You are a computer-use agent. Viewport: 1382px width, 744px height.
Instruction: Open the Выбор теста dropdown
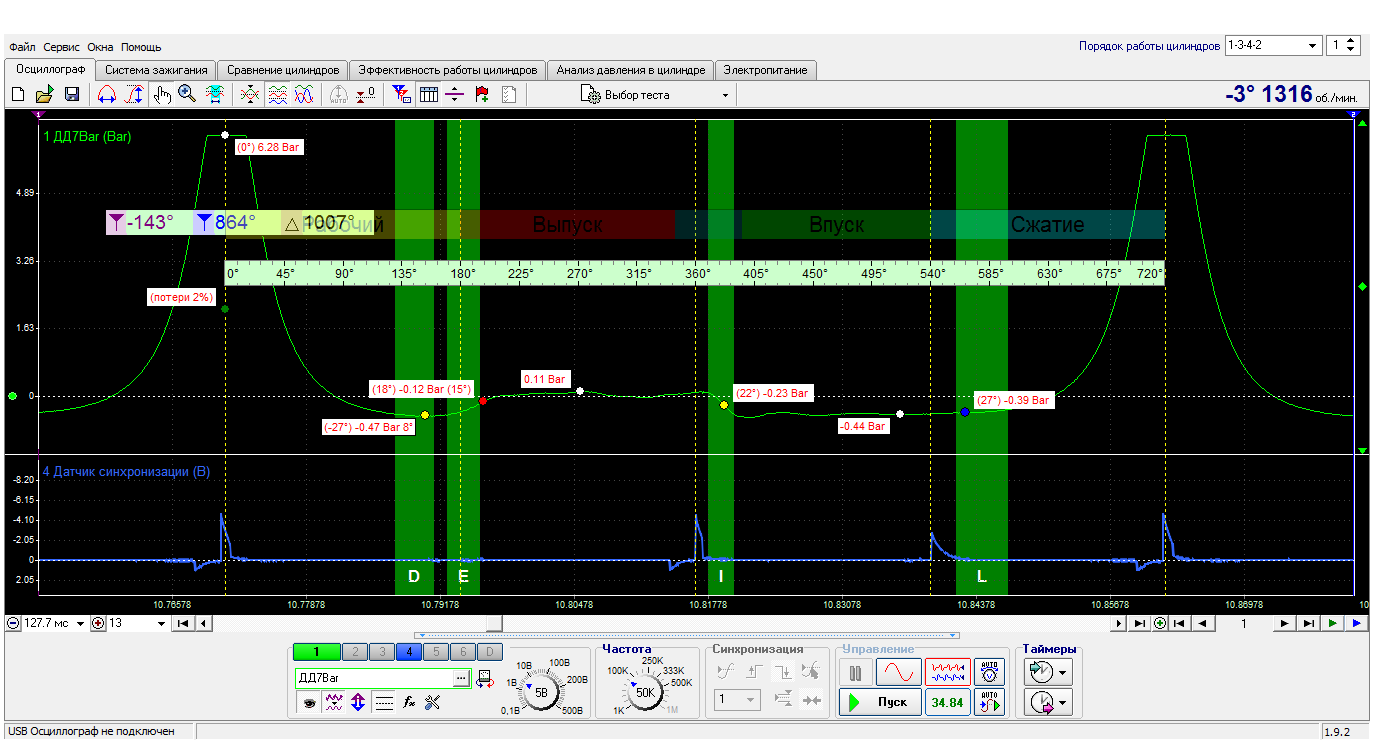tap(656, 95)
